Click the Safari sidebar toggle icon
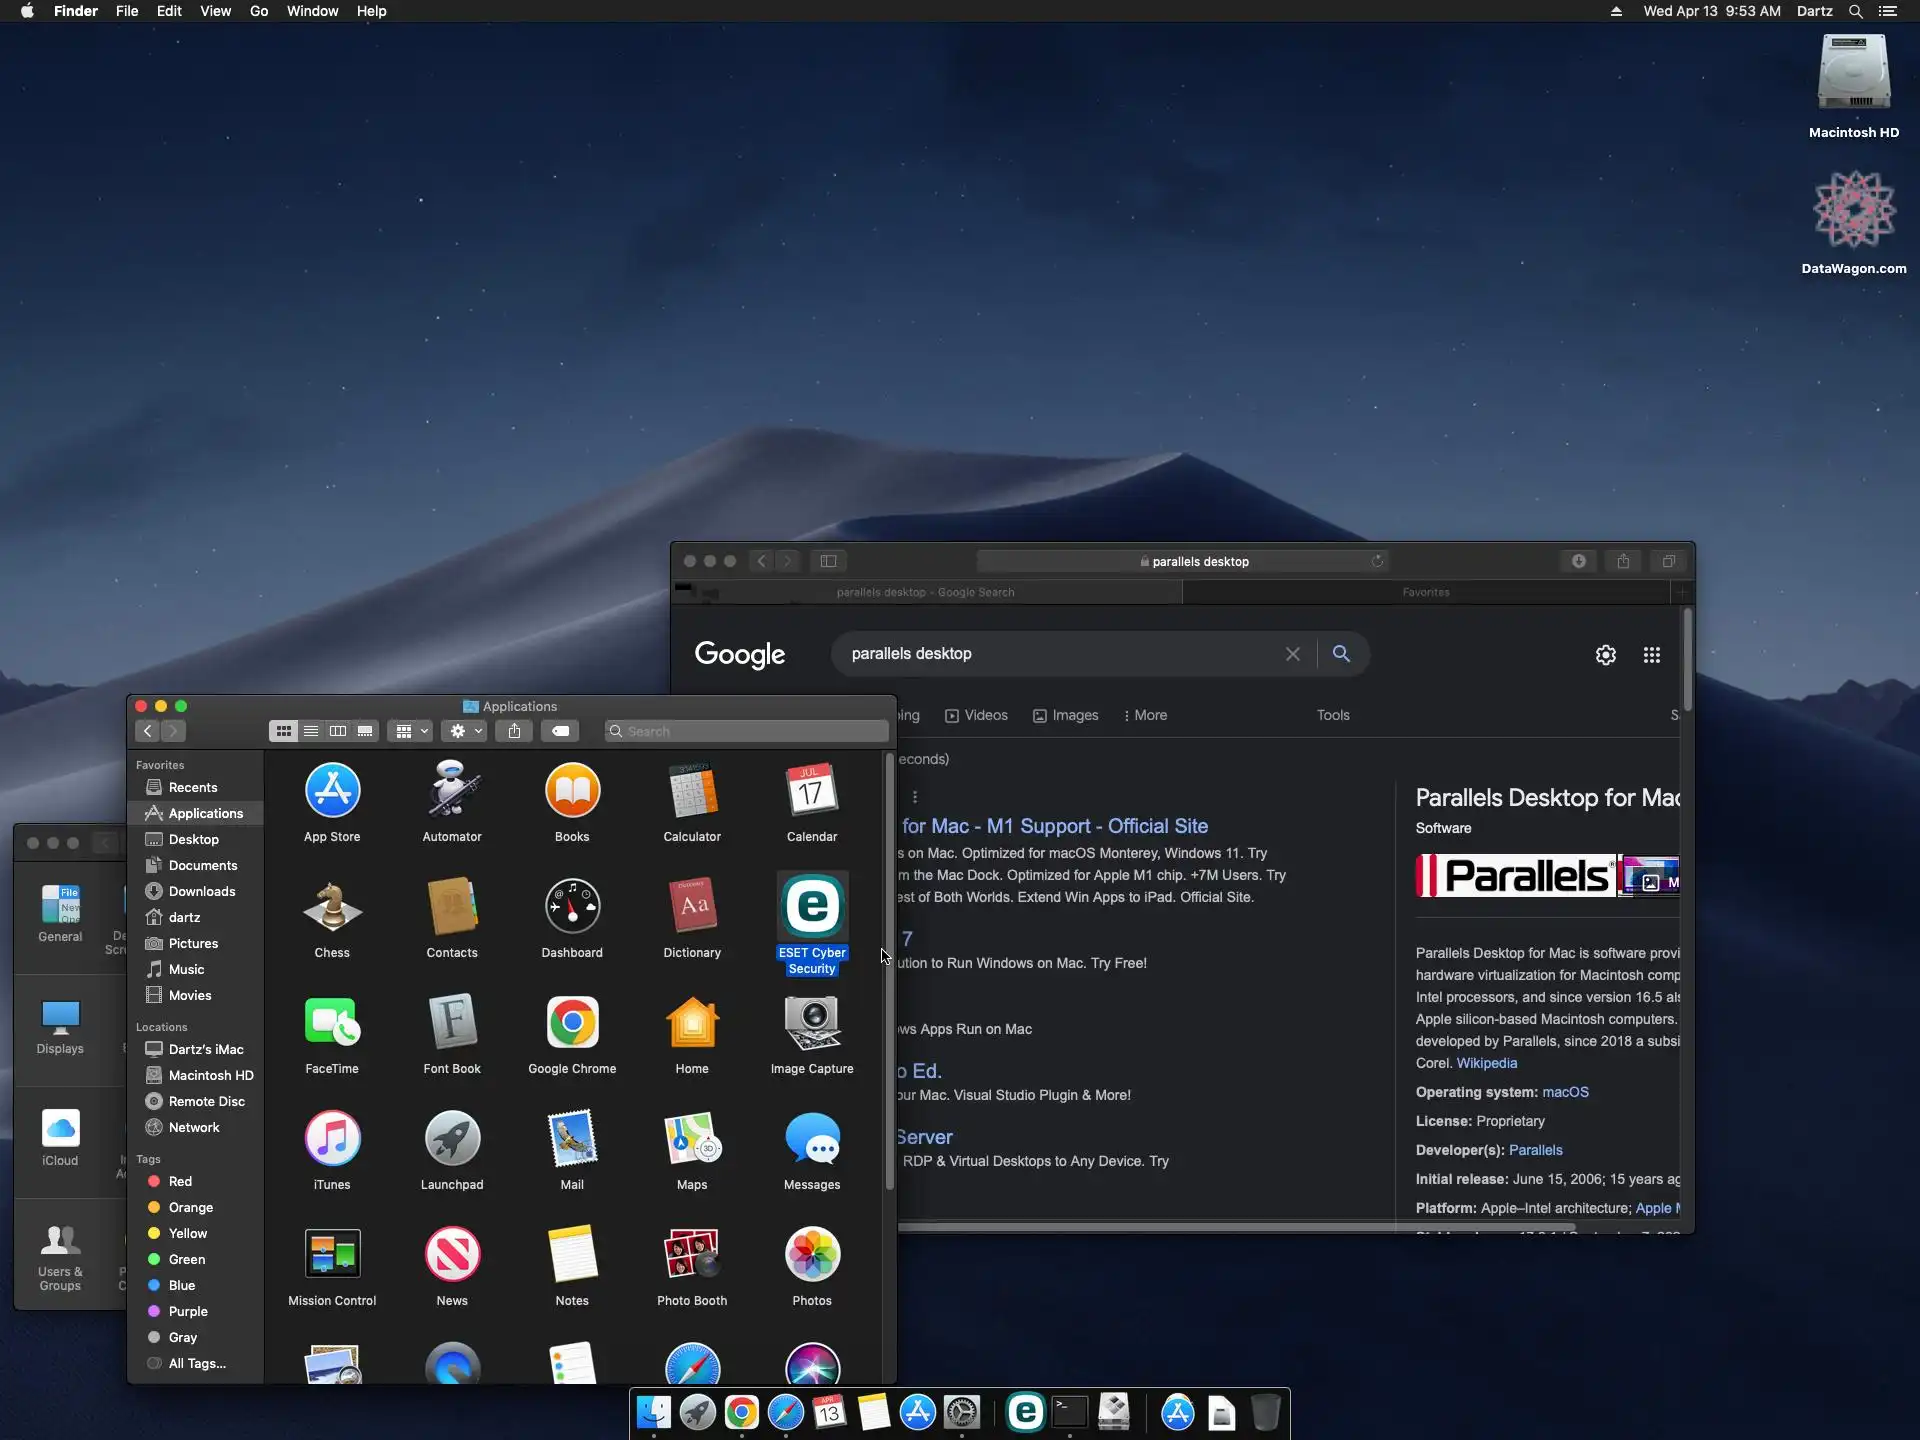 tap(828, 561)
